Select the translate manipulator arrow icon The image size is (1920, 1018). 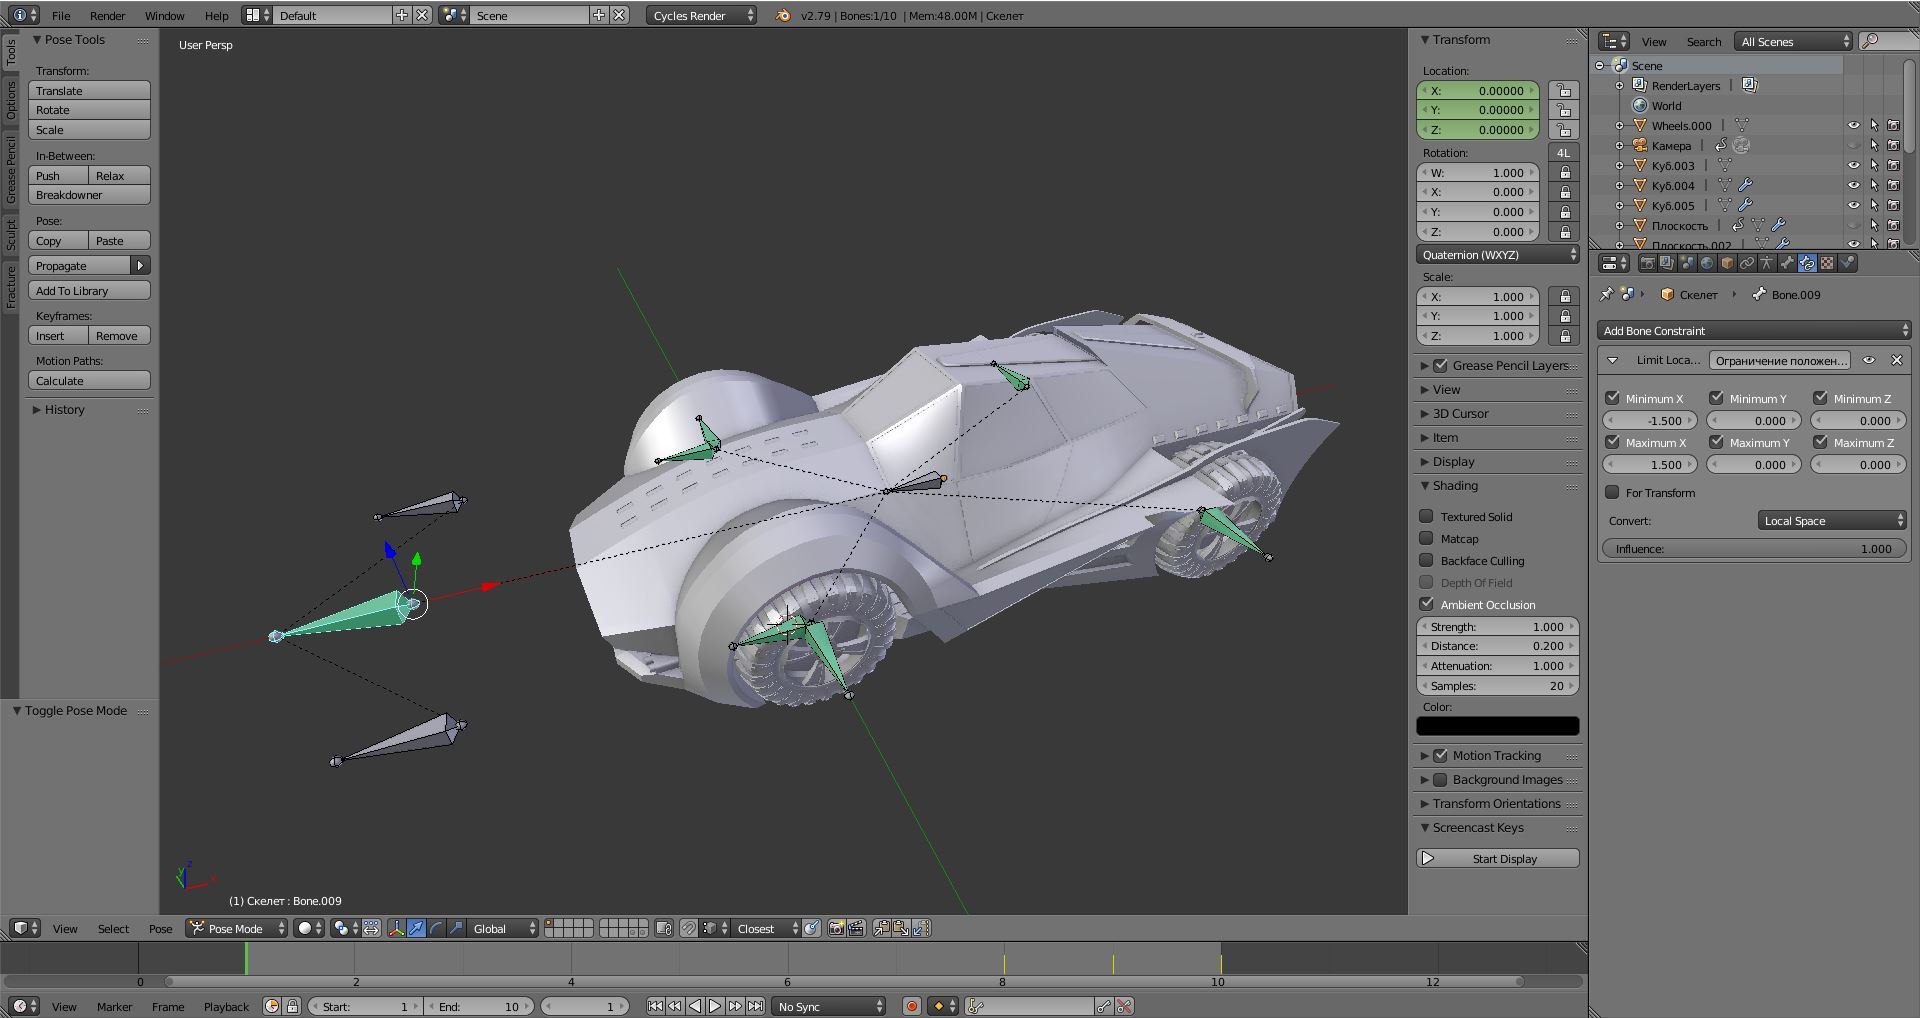tap(416, 928)
